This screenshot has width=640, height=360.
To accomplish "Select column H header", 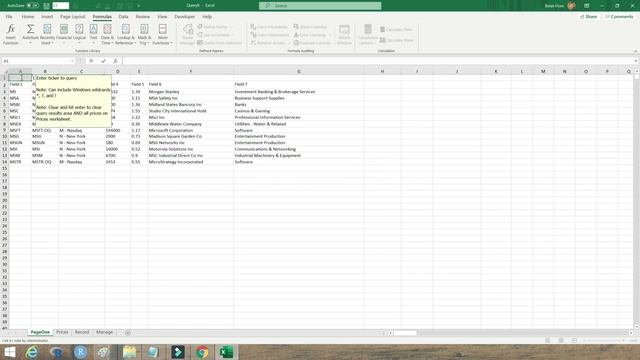I will pos(382,71).
